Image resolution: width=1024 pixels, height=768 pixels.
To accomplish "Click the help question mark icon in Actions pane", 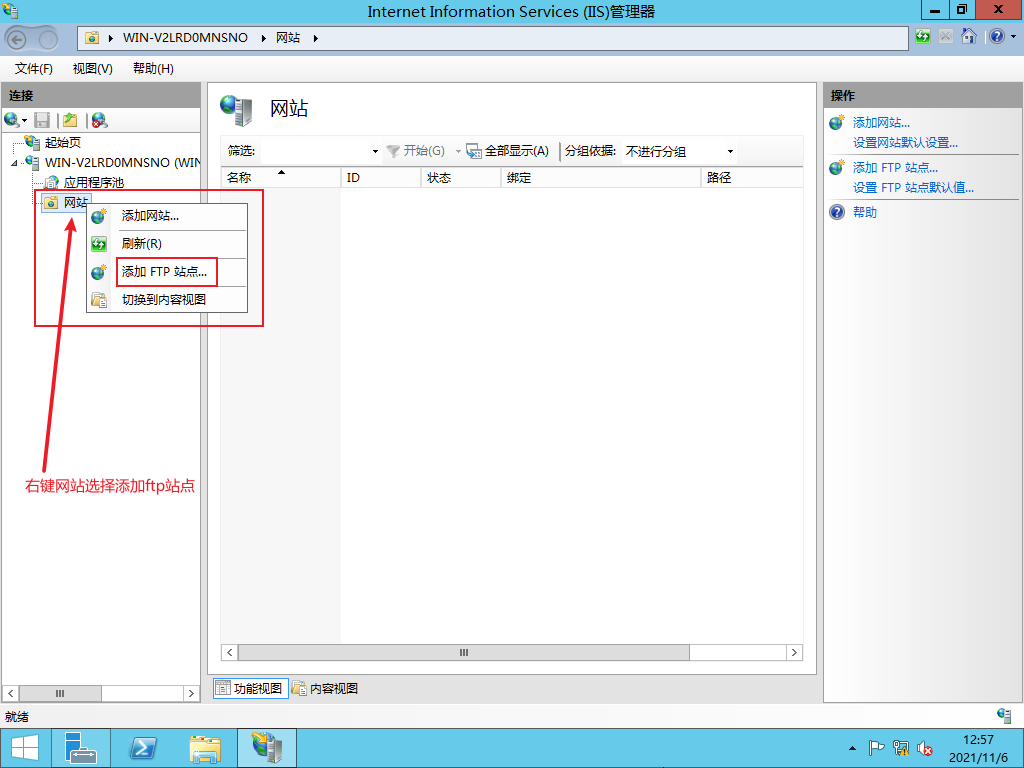I will click(x=837, y=212).
